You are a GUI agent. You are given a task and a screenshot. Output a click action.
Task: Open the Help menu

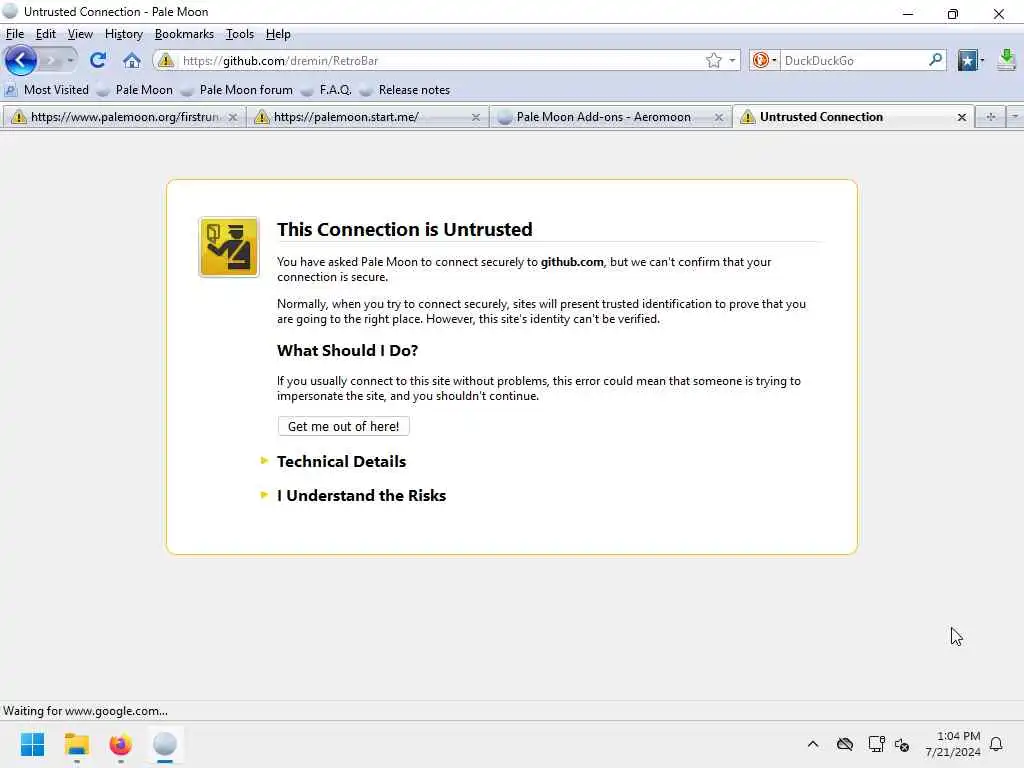point(278,34)
